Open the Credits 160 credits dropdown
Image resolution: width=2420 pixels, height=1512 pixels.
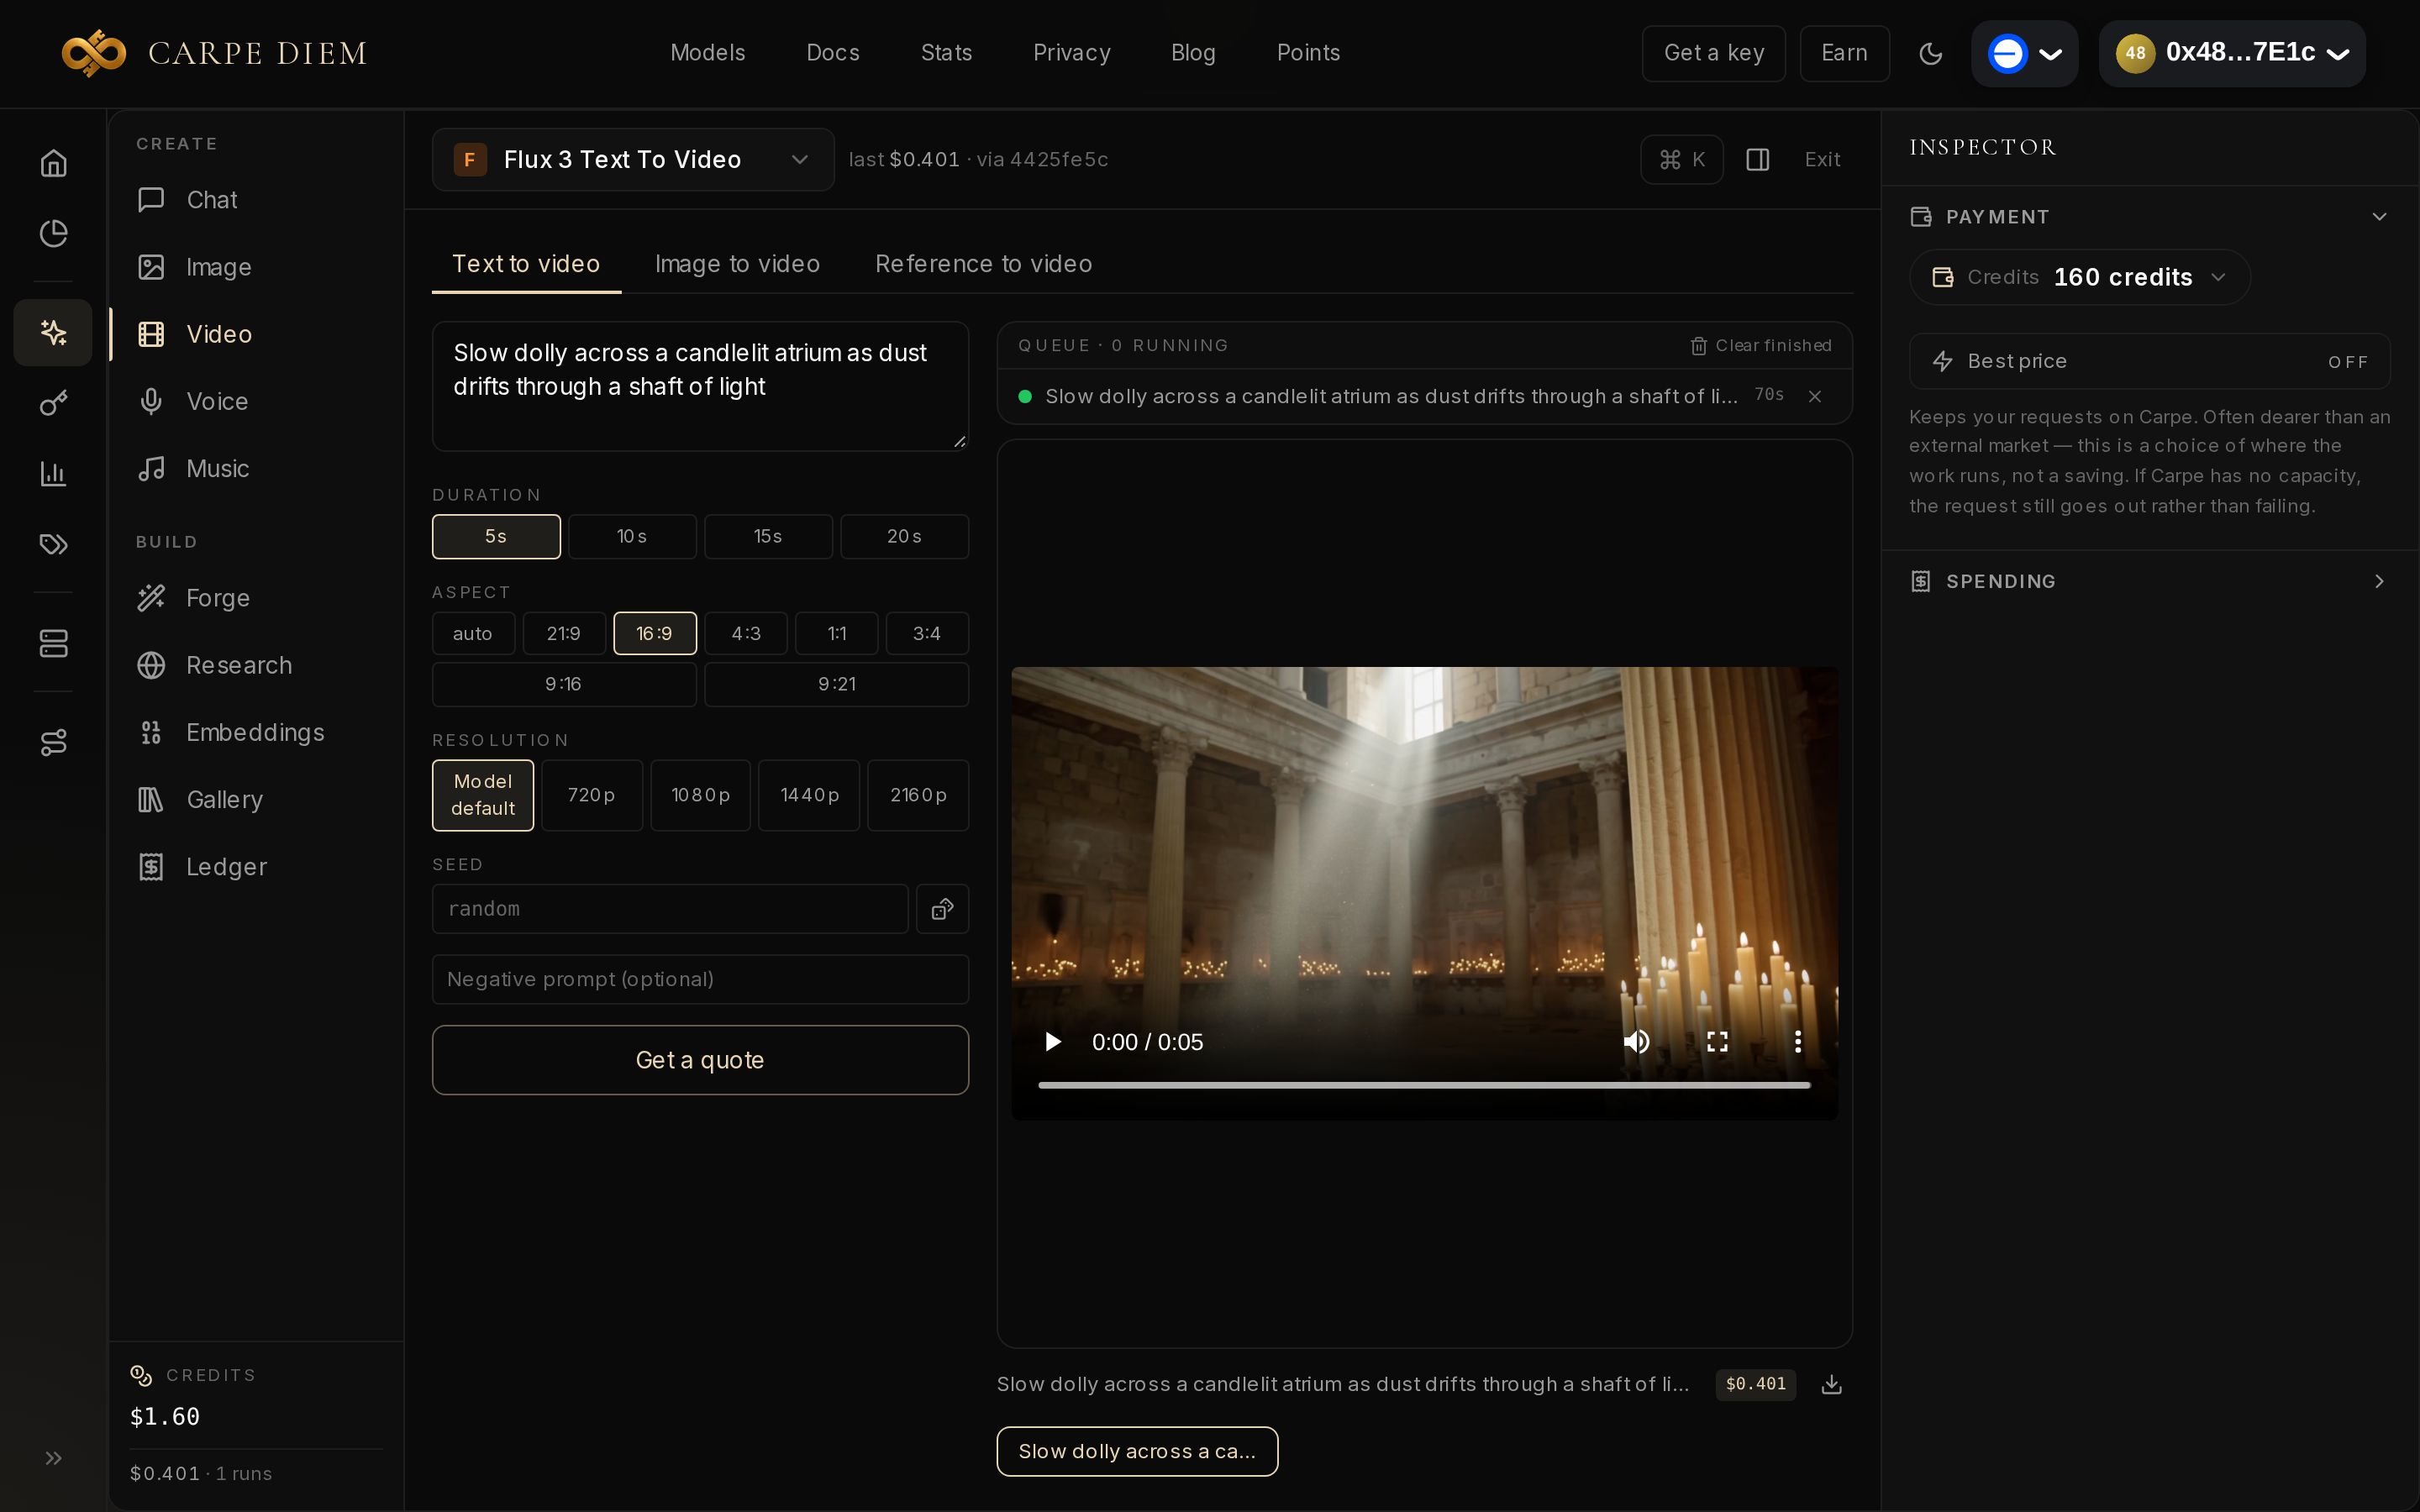pyautogui.click(x=2079, y=277)
